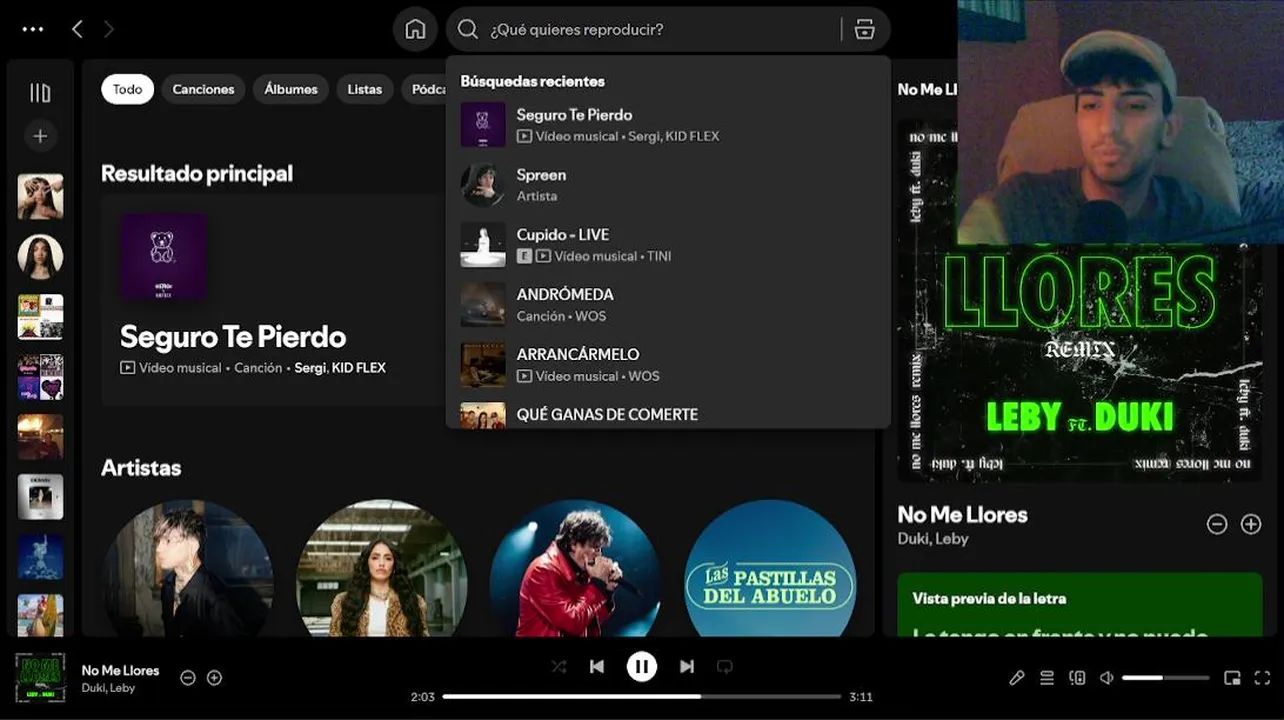The image size is (1284, 720).
Task: Click No Me Llores title in right panel
Action: tap(962, 515)
